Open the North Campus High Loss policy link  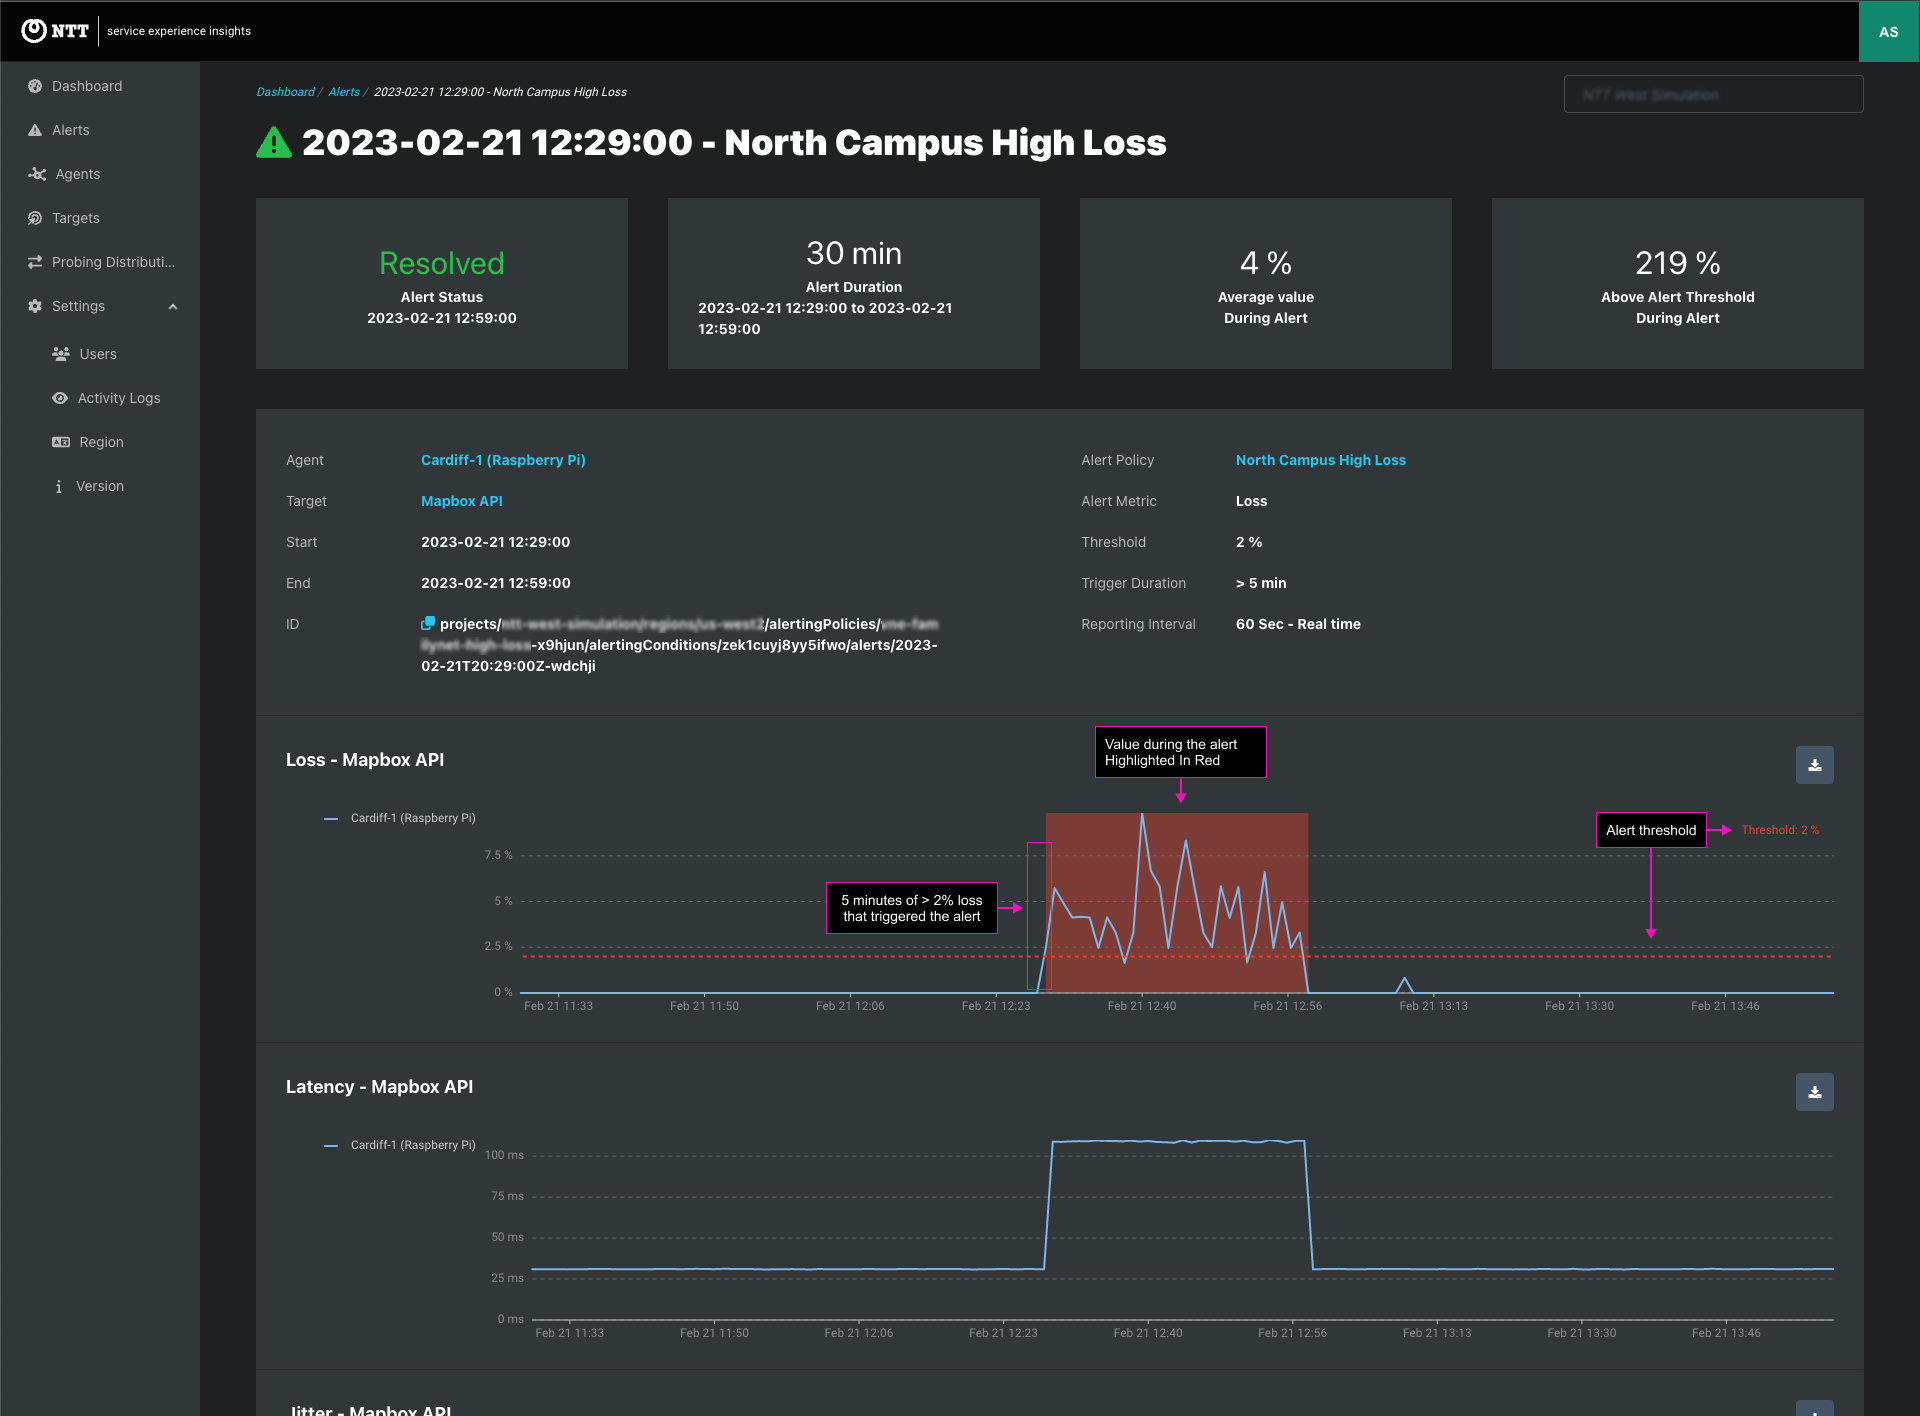click(1320, 460)
